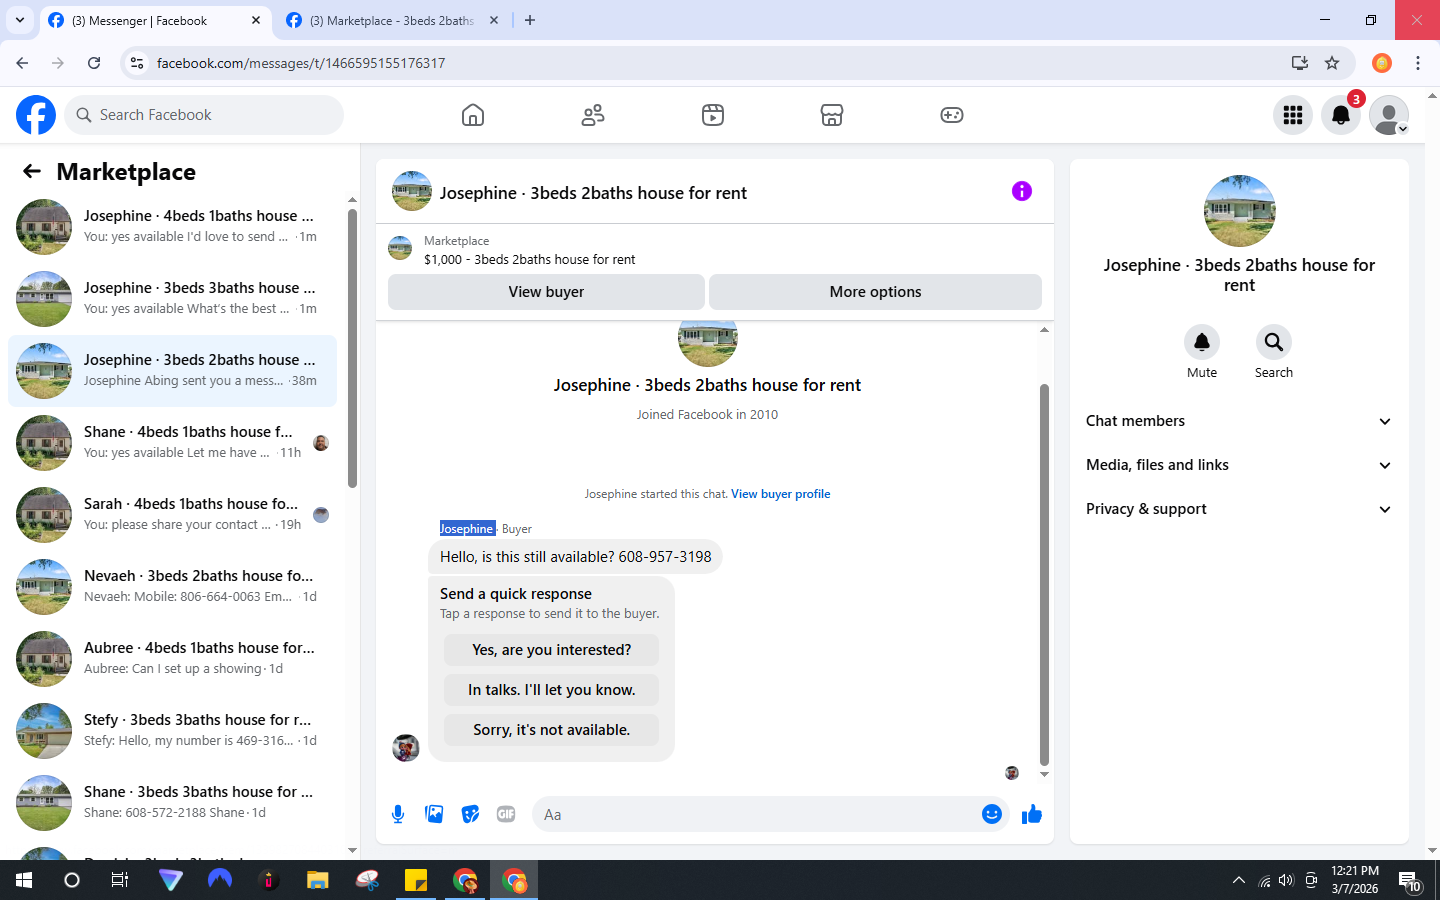Click the Aa message input field
The width and height of the screenshot is (1440, 900).
755,814
